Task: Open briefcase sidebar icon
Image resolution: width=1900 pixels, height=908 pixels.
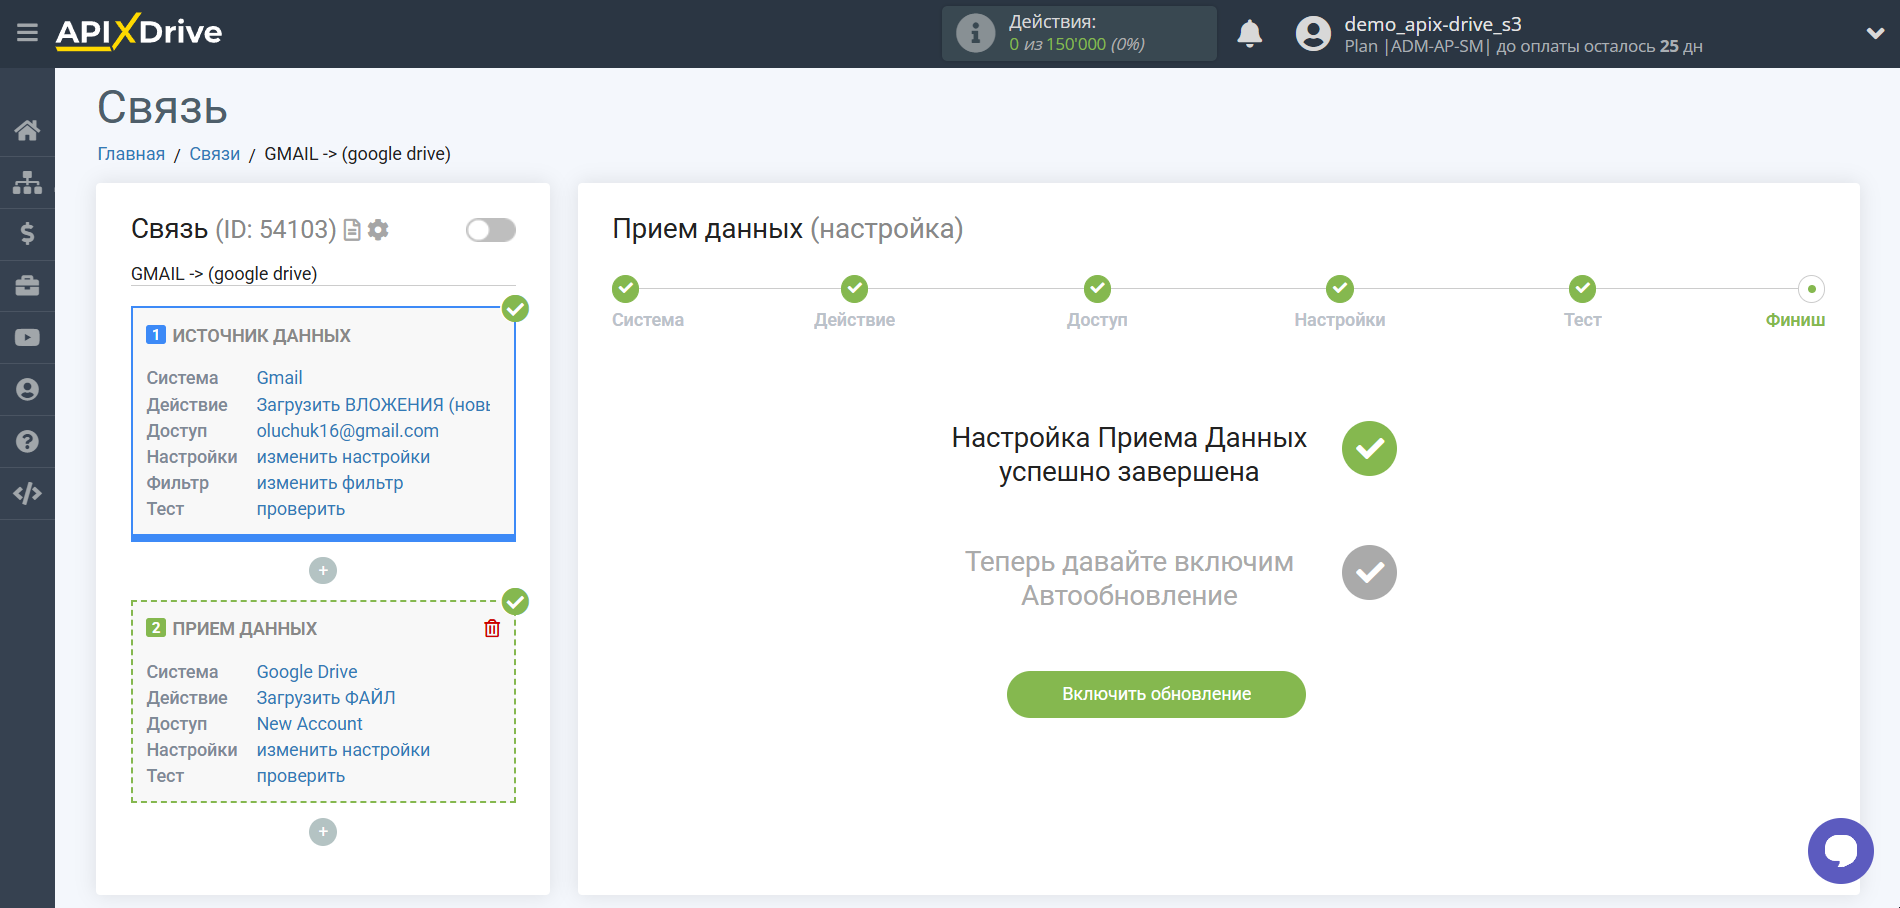Action: click(27, 286)
